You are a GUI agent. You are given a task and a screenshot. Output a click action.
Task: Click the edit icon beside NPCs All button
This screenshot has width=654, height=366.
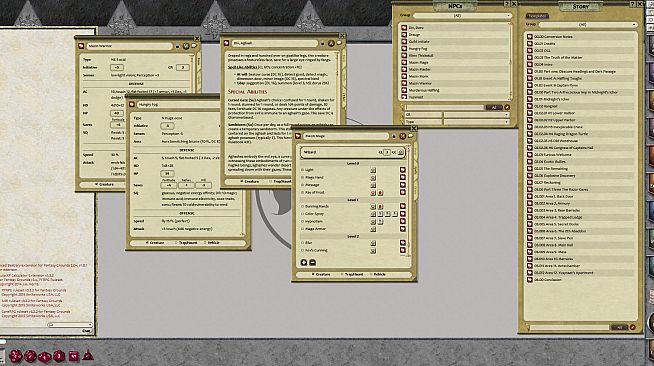(x=507, y=108)
